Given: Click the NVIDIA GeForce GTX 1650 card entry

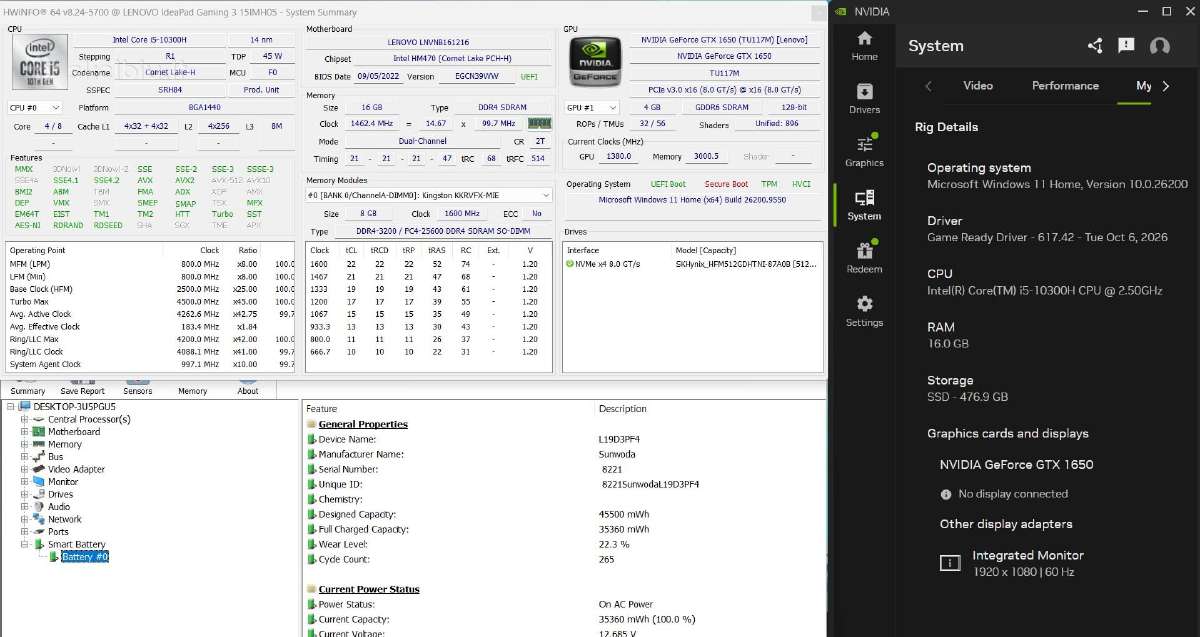Looking at the screenshot, I should point(1016,464).
